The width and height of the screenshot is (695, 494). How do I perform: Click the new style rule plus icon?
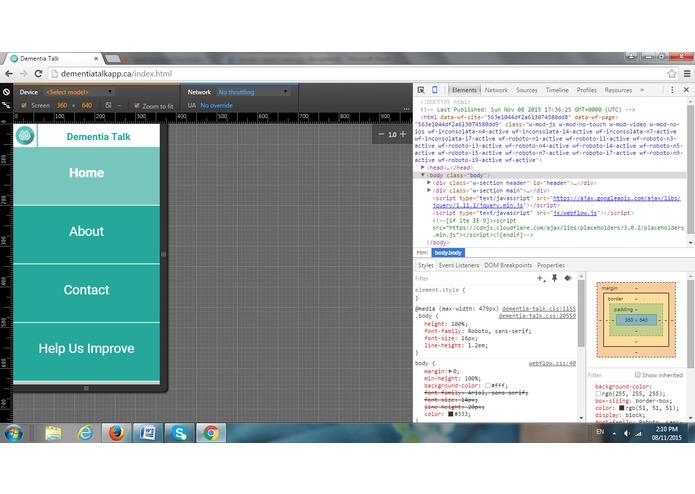541,278
